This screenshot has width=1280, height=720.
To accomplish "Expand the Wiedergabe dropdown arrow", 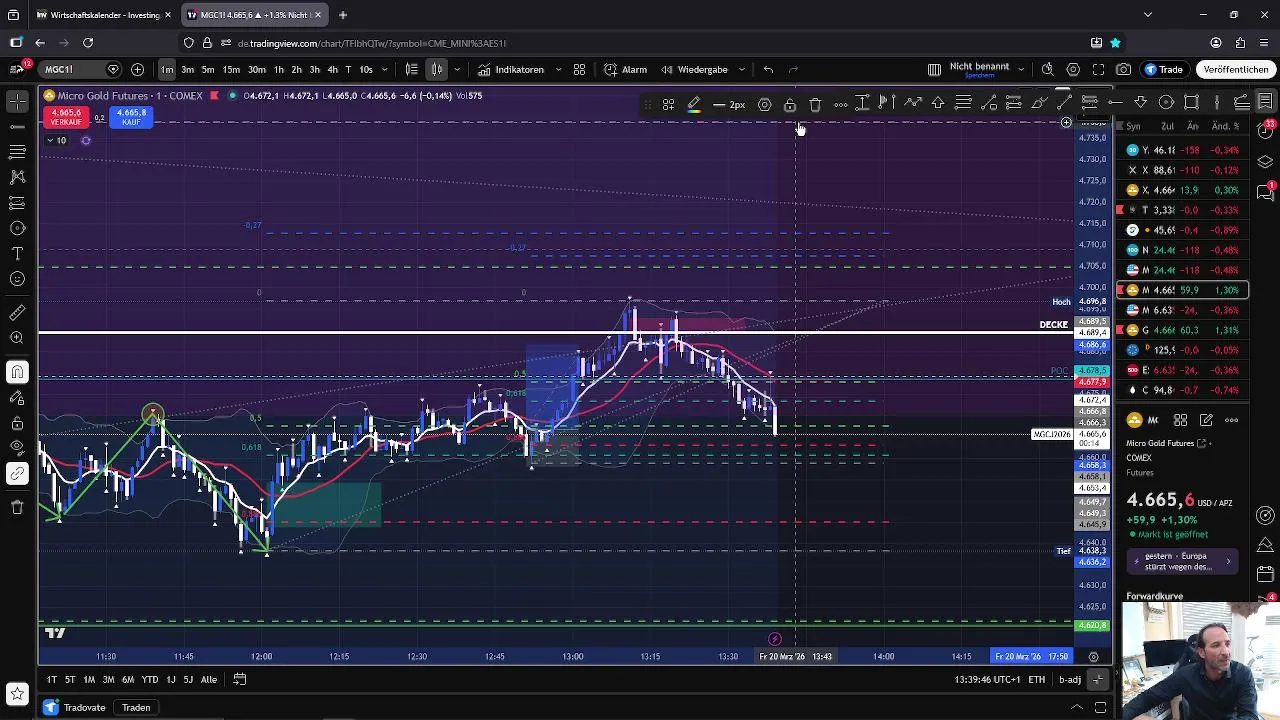I will pyautogui.click(x=742, y=69).
